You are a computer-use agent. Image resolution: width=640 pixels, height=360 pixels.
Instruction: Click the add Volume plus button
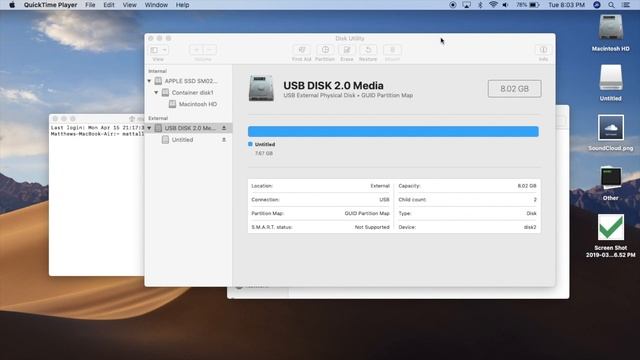196,50
